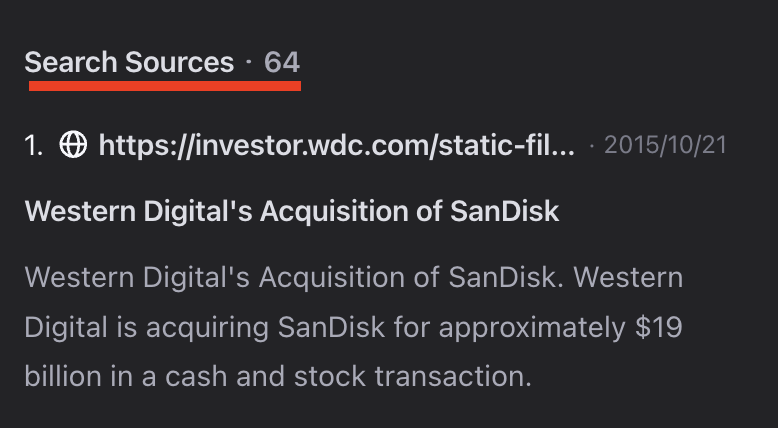Click the gray description snippet paragraph
Image resolution: width=778 pixels, height=428 pixels.
353,326
